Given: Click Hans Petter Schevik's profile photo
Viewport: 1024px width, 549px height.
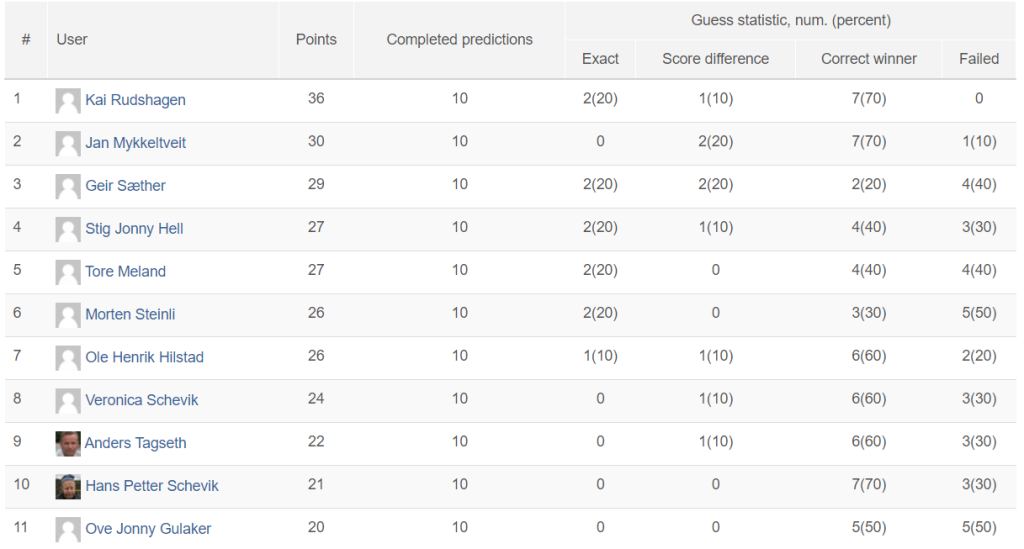Looking at the screenshot, I should point(68,487).
